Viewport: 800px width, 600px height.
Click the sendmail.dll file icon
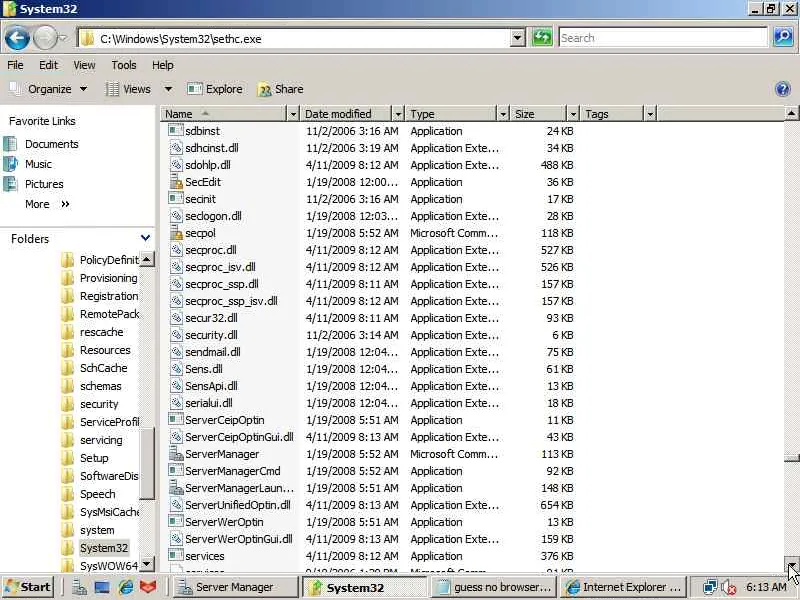tap(176, 352)
